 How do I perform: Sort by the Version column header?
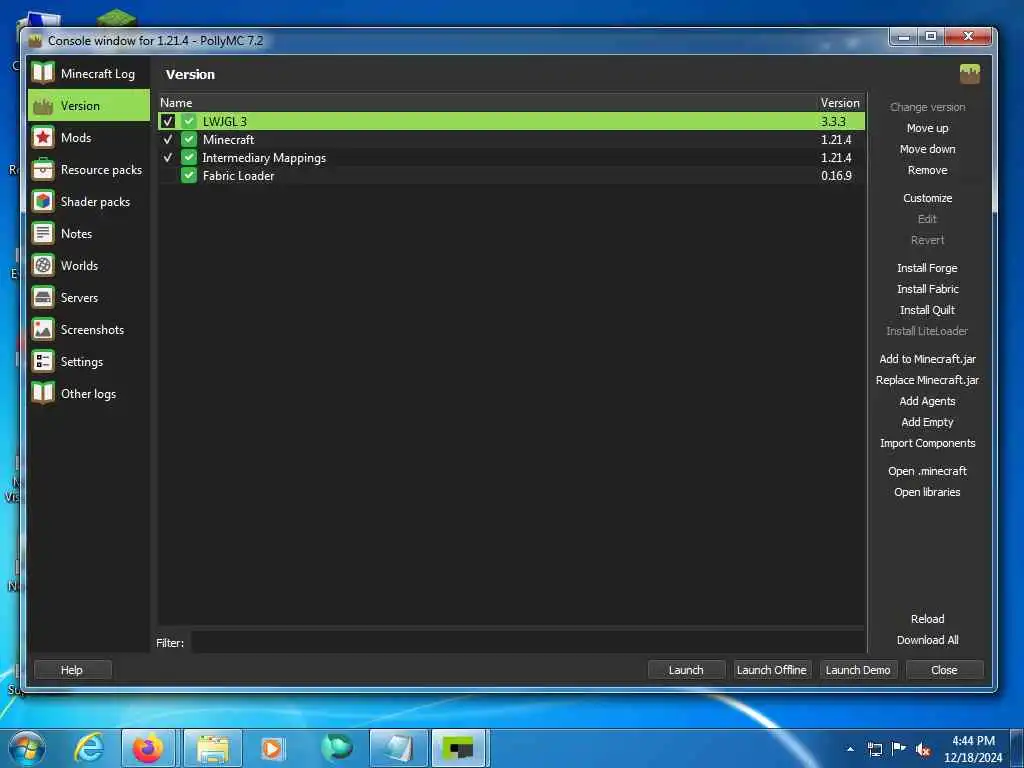(840, 103)
